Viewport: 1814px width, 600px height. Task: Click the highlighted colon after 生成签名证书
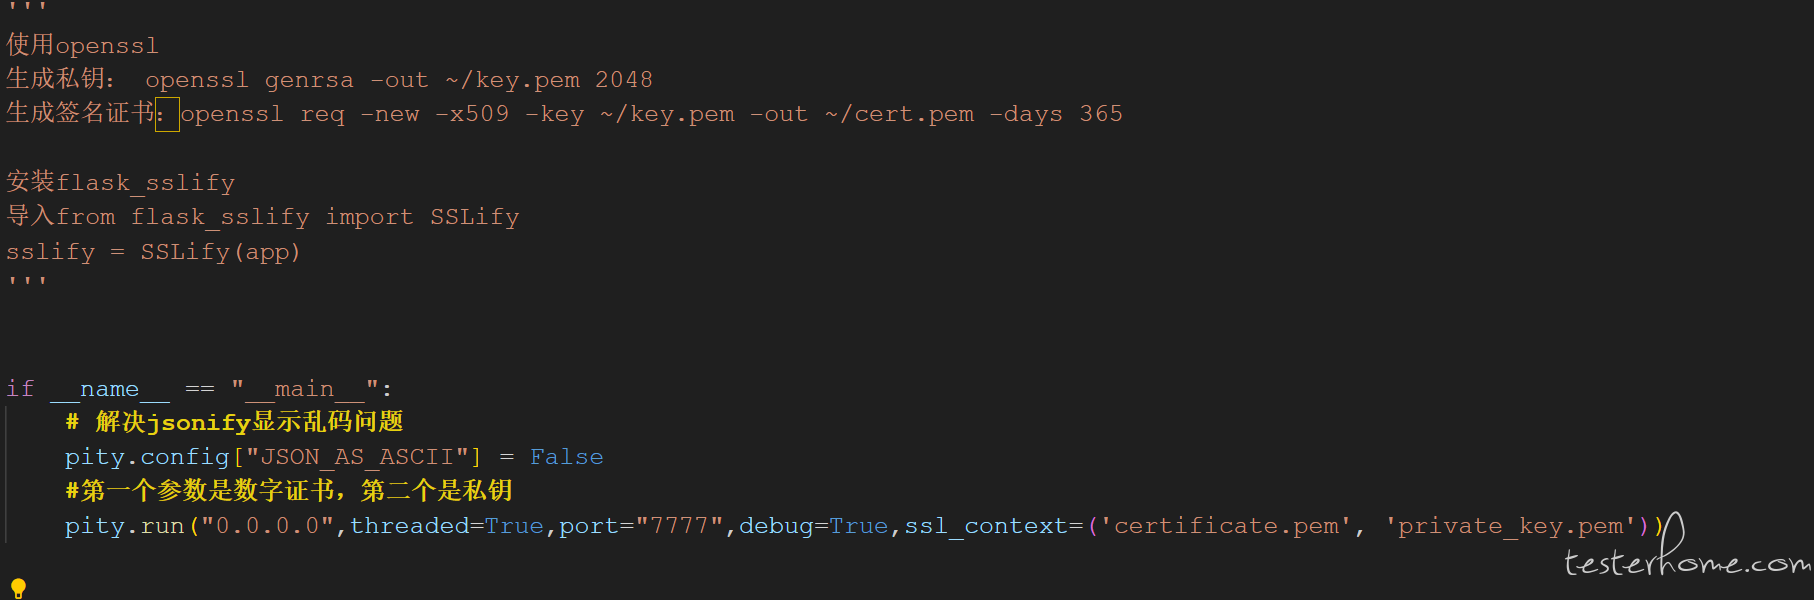pyautogui.click(x=166, y=114)
